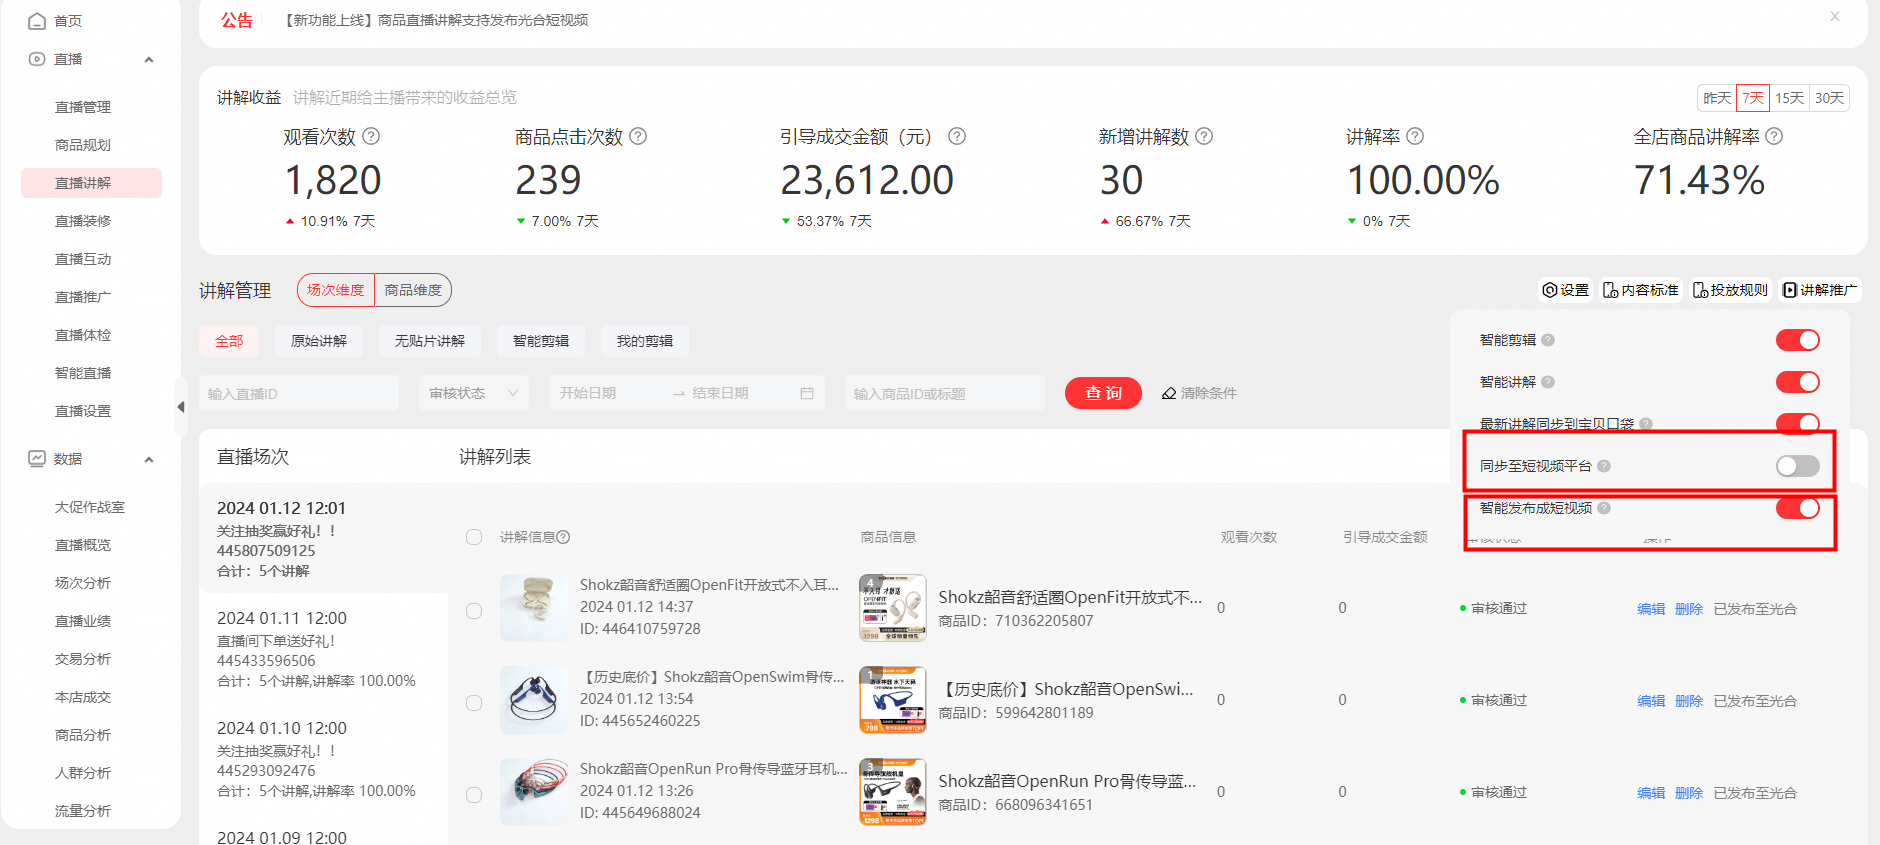Show help for 新增讲解数 metric
Screen dimensions: 1880x845
1204,136
